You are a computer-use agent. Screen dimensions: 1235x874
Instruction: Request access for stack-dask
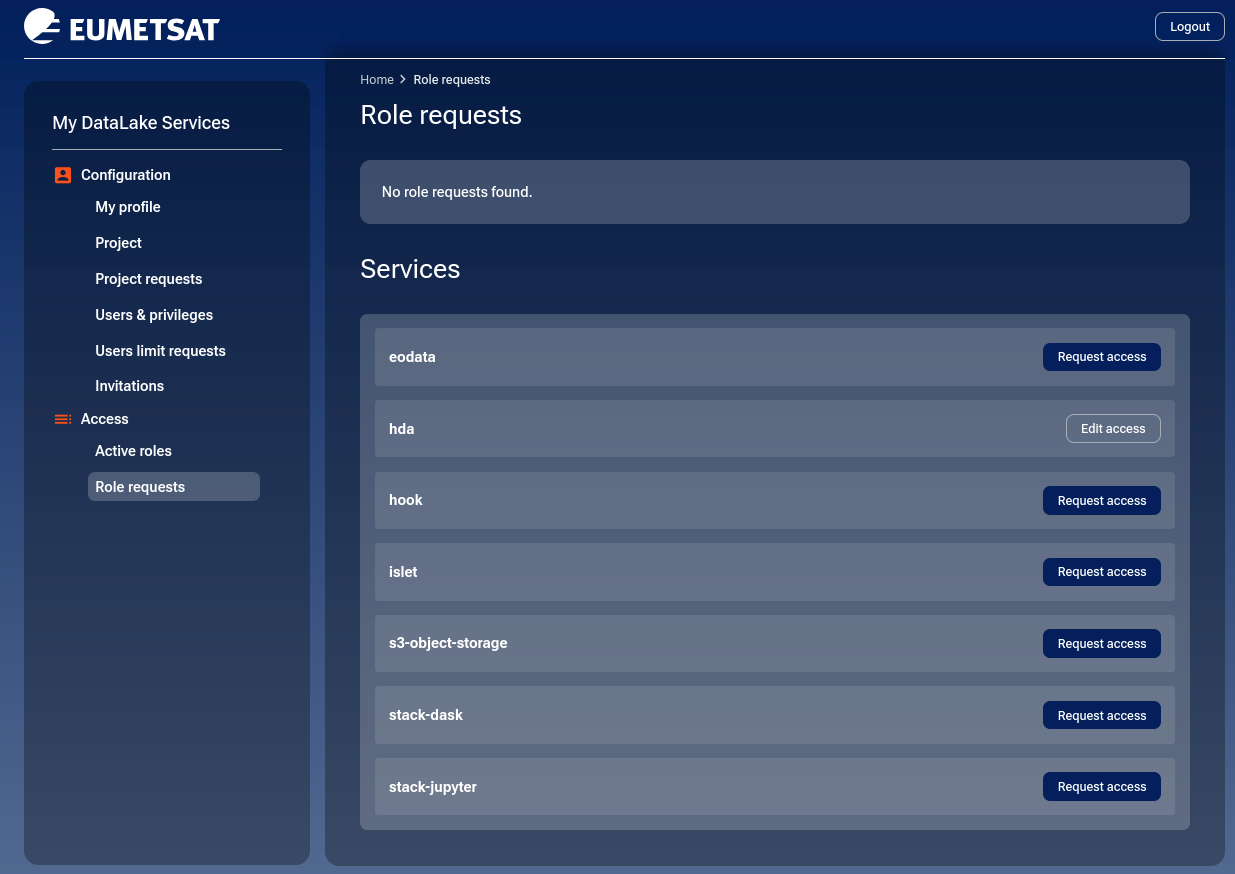[x=1102, y=716]
